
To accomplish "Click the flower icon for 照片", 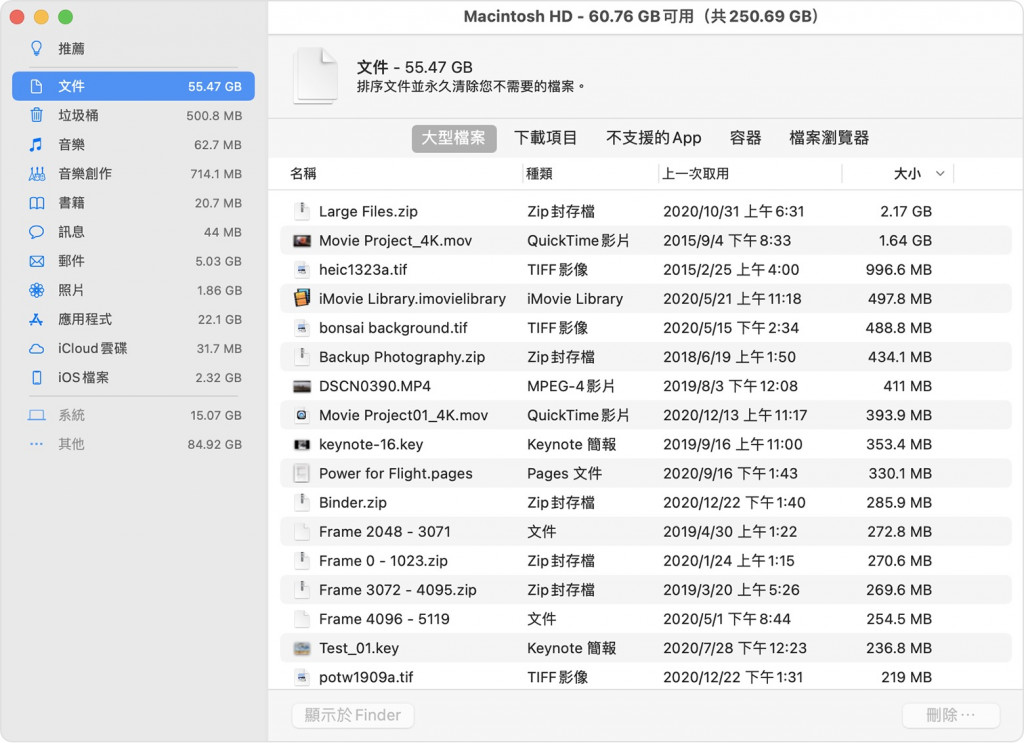I will pyautogui.click(x=37, y=290).
